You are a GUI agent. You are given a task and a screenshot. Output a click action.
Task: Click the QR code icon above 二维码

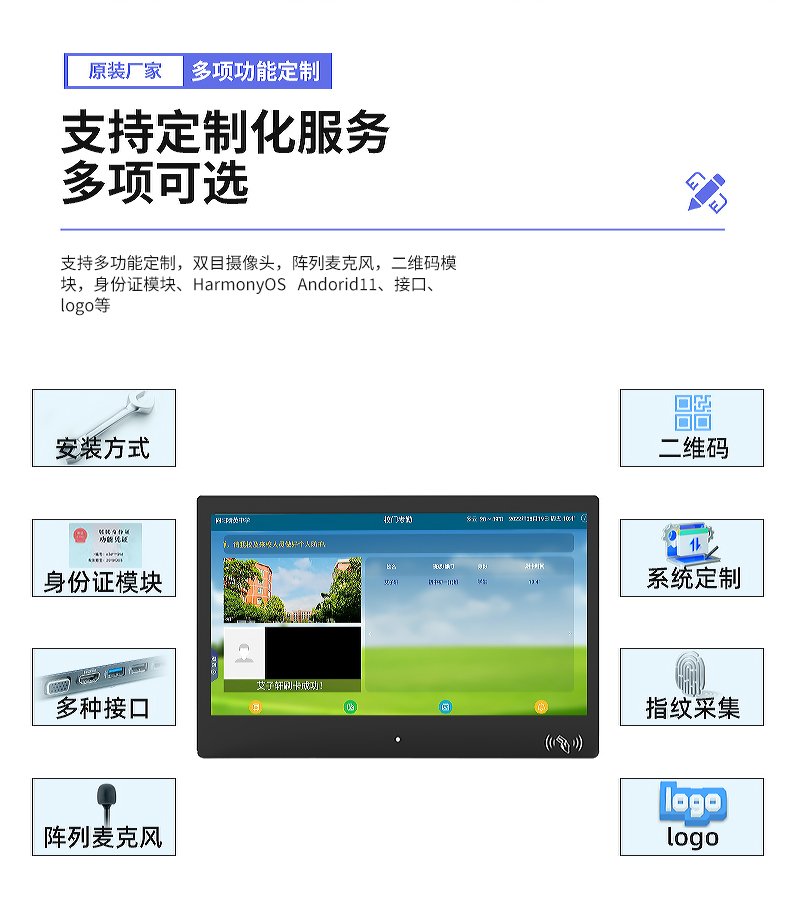692,412
